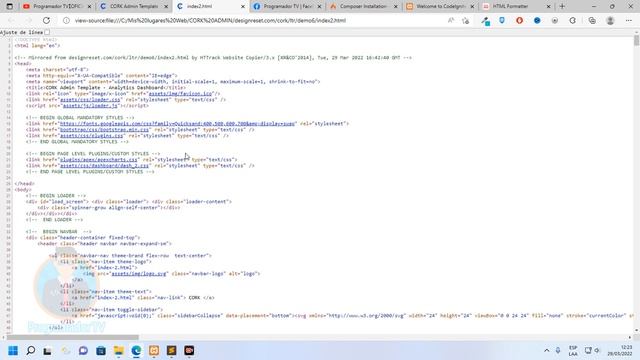The width and height of the screenshot is (640, 360).
Task: Open the Settings and more menu
Action: click(629, 20)
